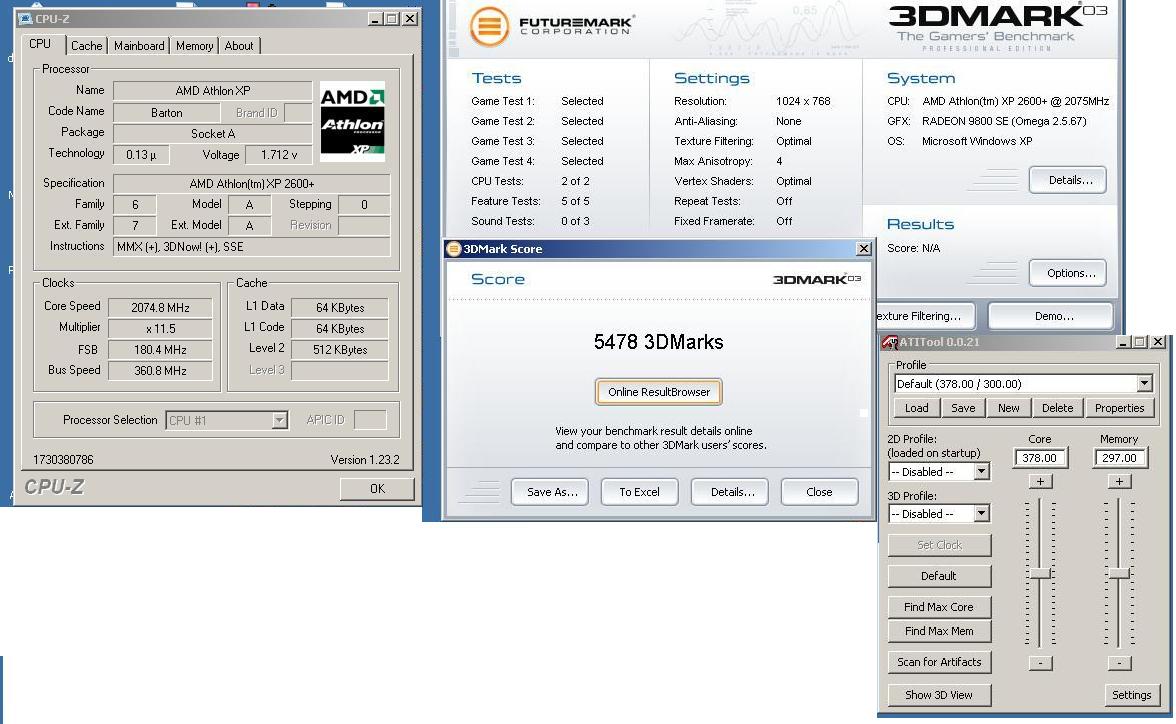Open the Processor Selection dropdown
The image size is (1176, 724).
coord(280,421)
